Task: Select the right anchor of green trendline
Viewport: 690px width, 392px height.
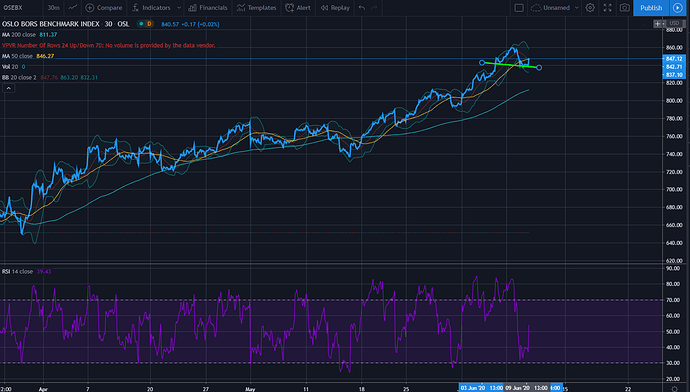Action: point(539,67)
